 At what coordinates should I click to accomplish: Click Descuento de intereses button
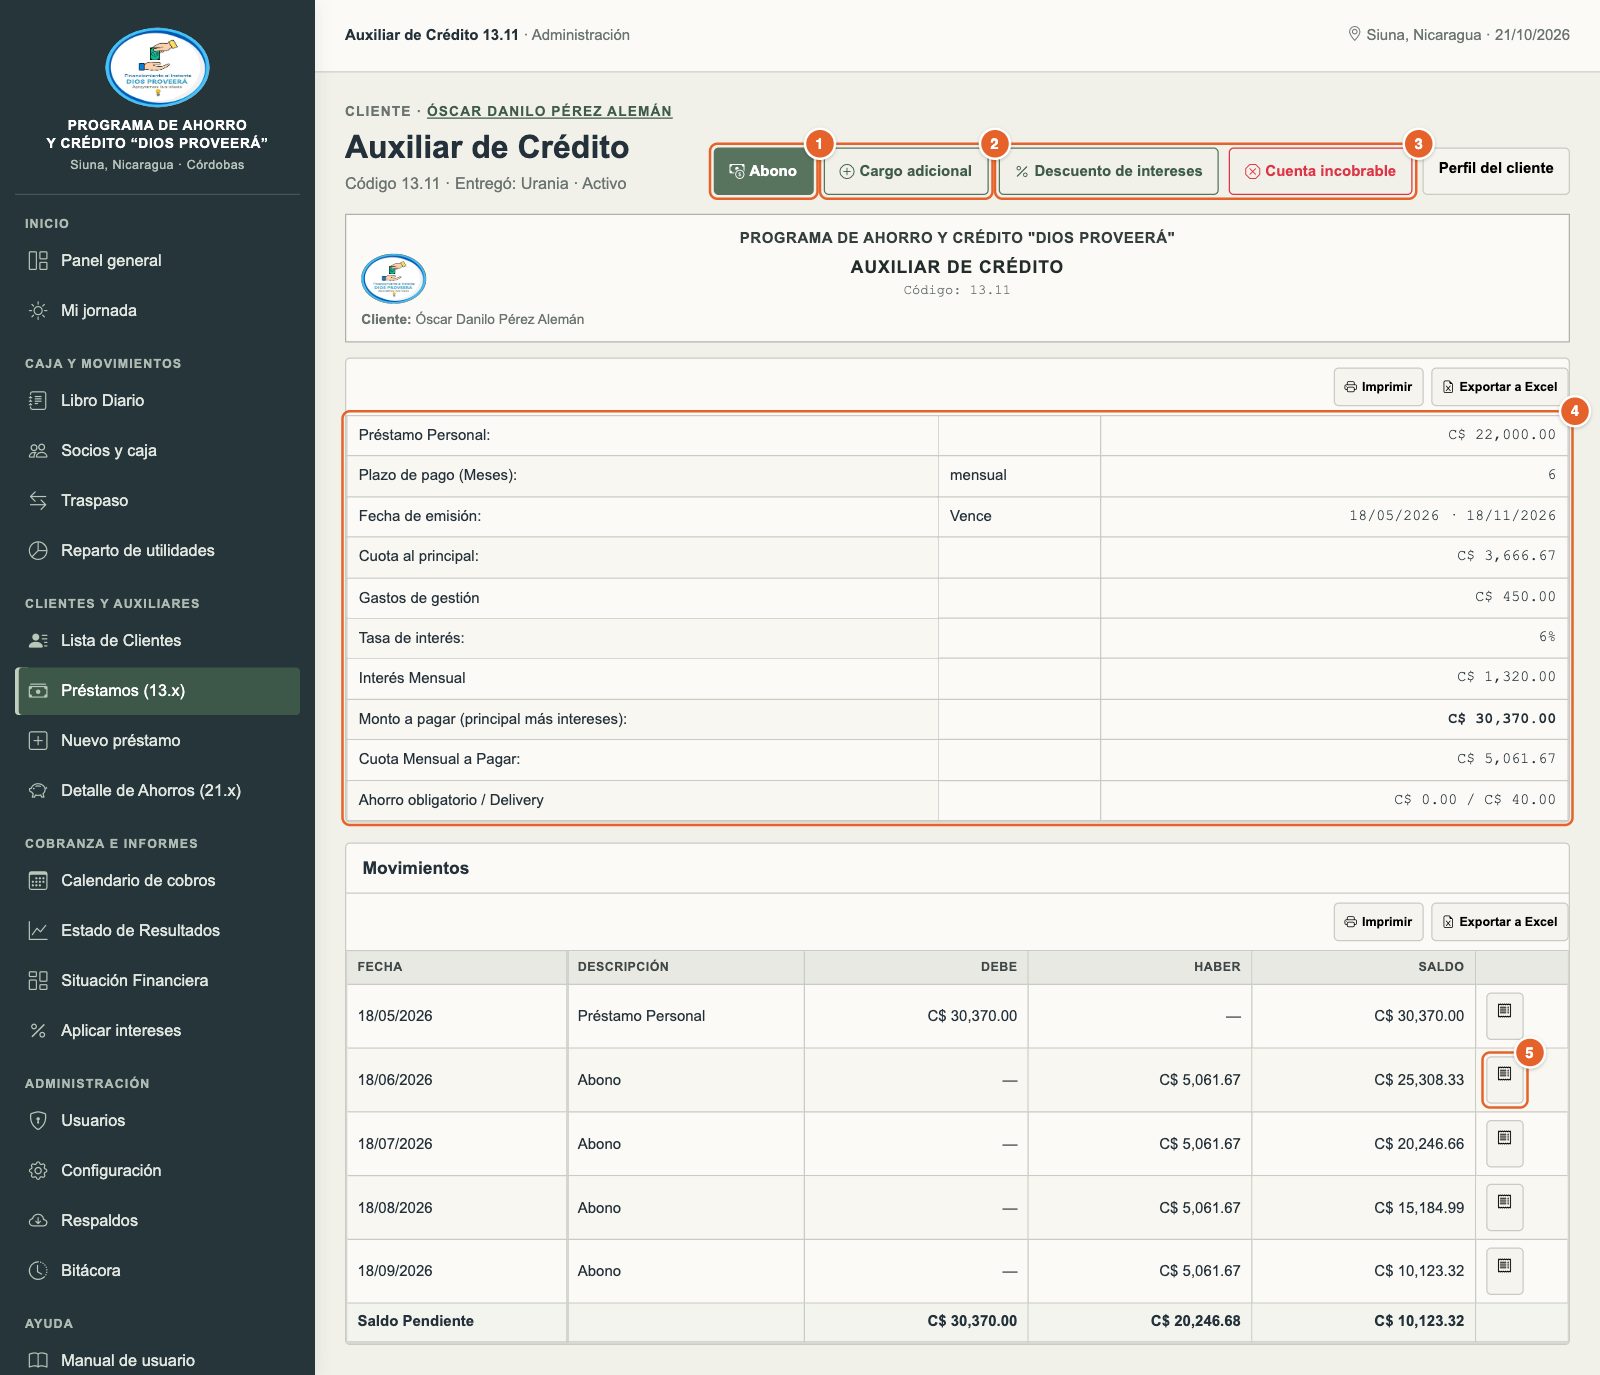click(1109, 171)
